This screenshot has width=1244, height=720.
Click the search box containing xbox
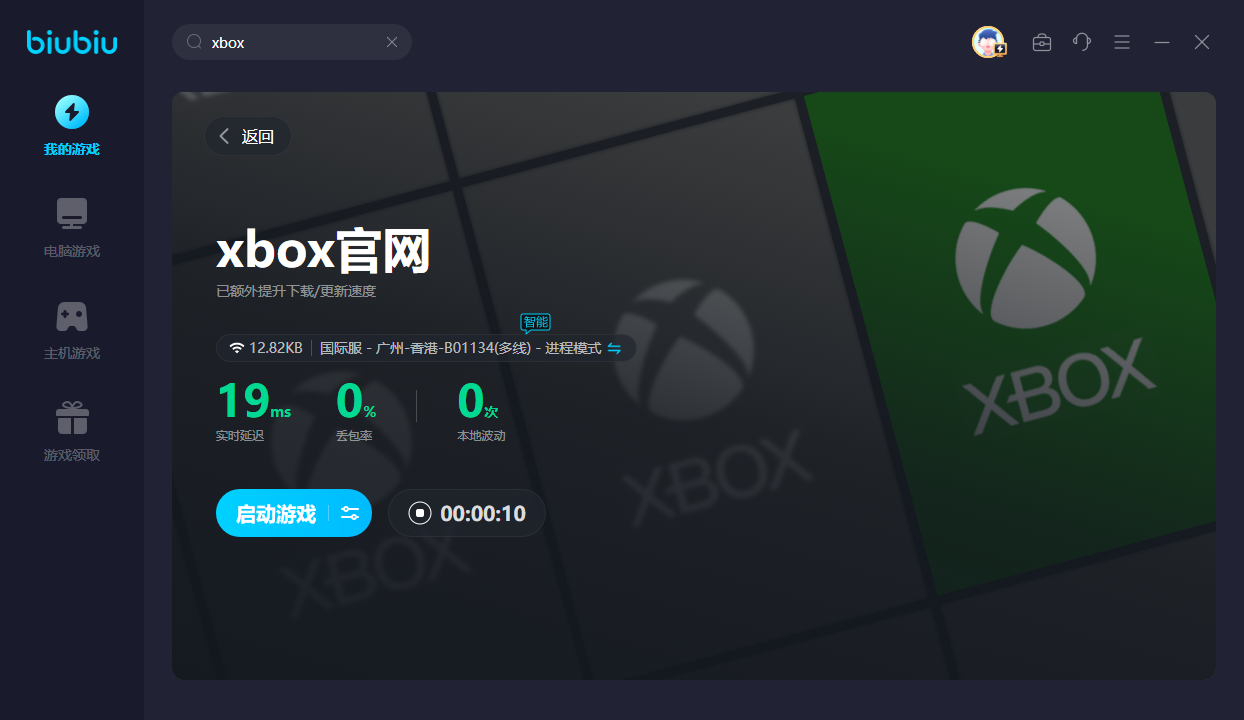coord(292,42)
